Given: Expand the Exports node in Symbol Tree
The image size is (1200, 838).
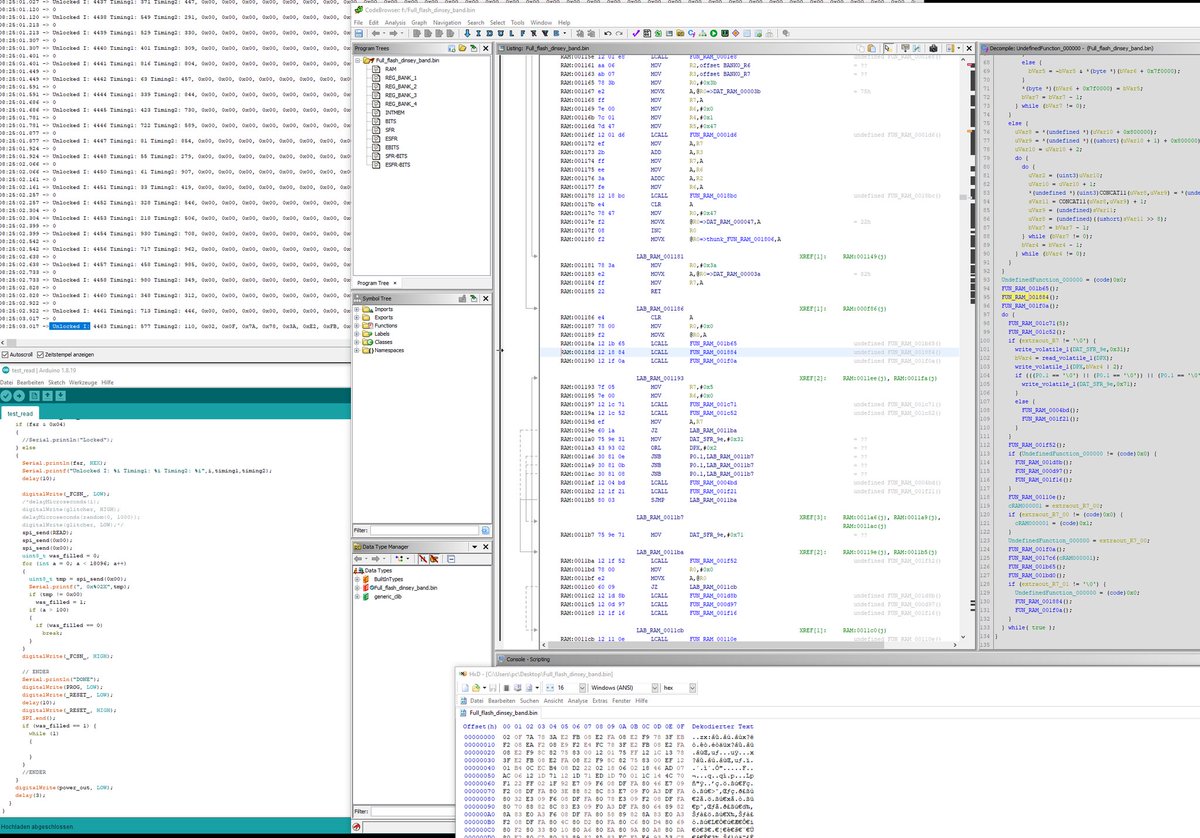Looking at the screenshot, I should [357, 317].
